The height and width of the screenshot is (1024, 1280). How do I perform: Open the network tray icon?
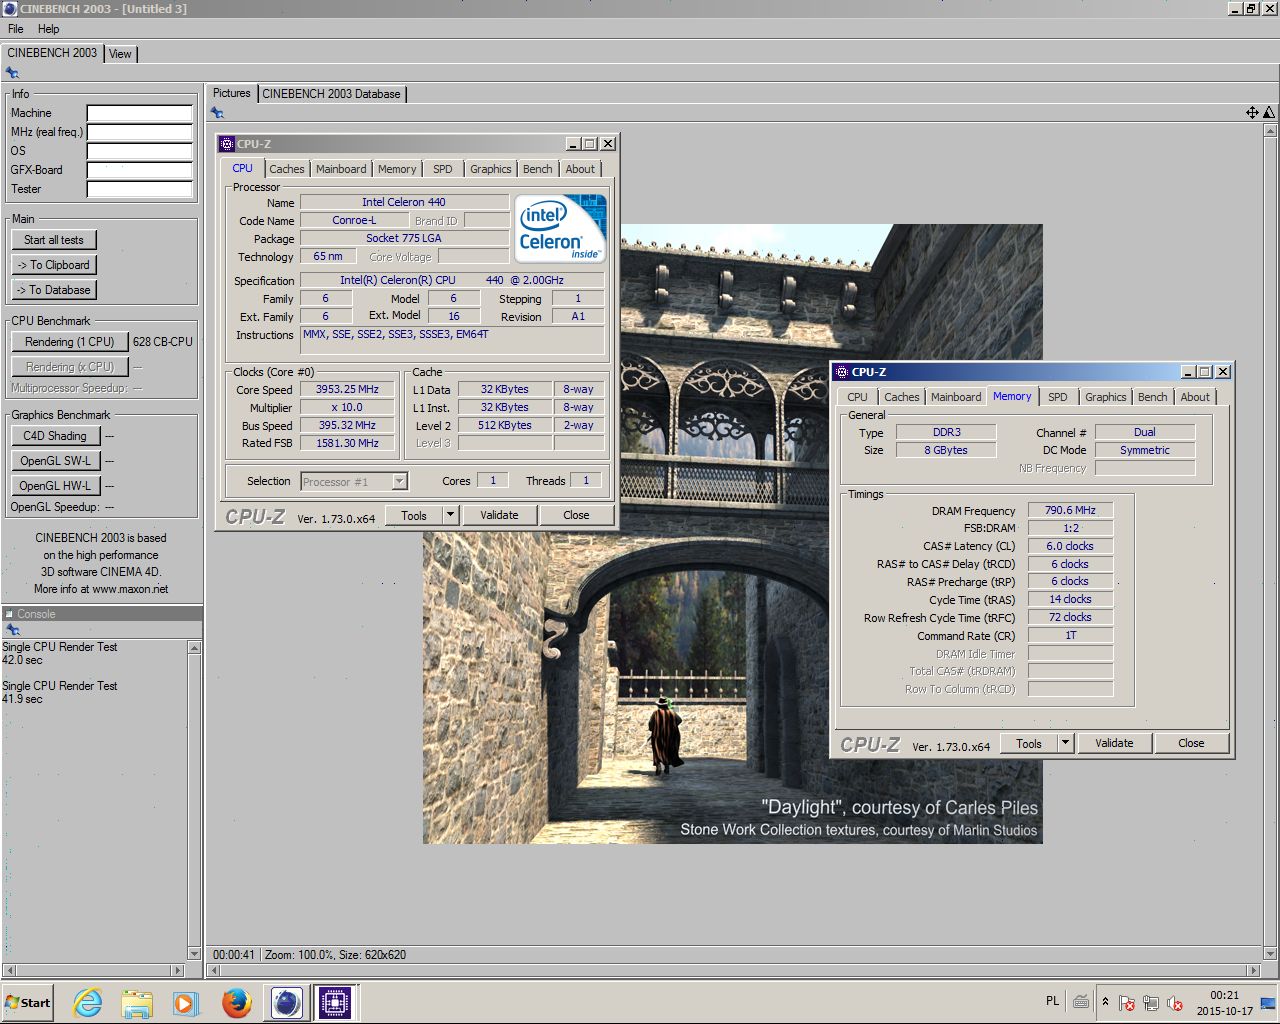(x=1151, y=1002)
